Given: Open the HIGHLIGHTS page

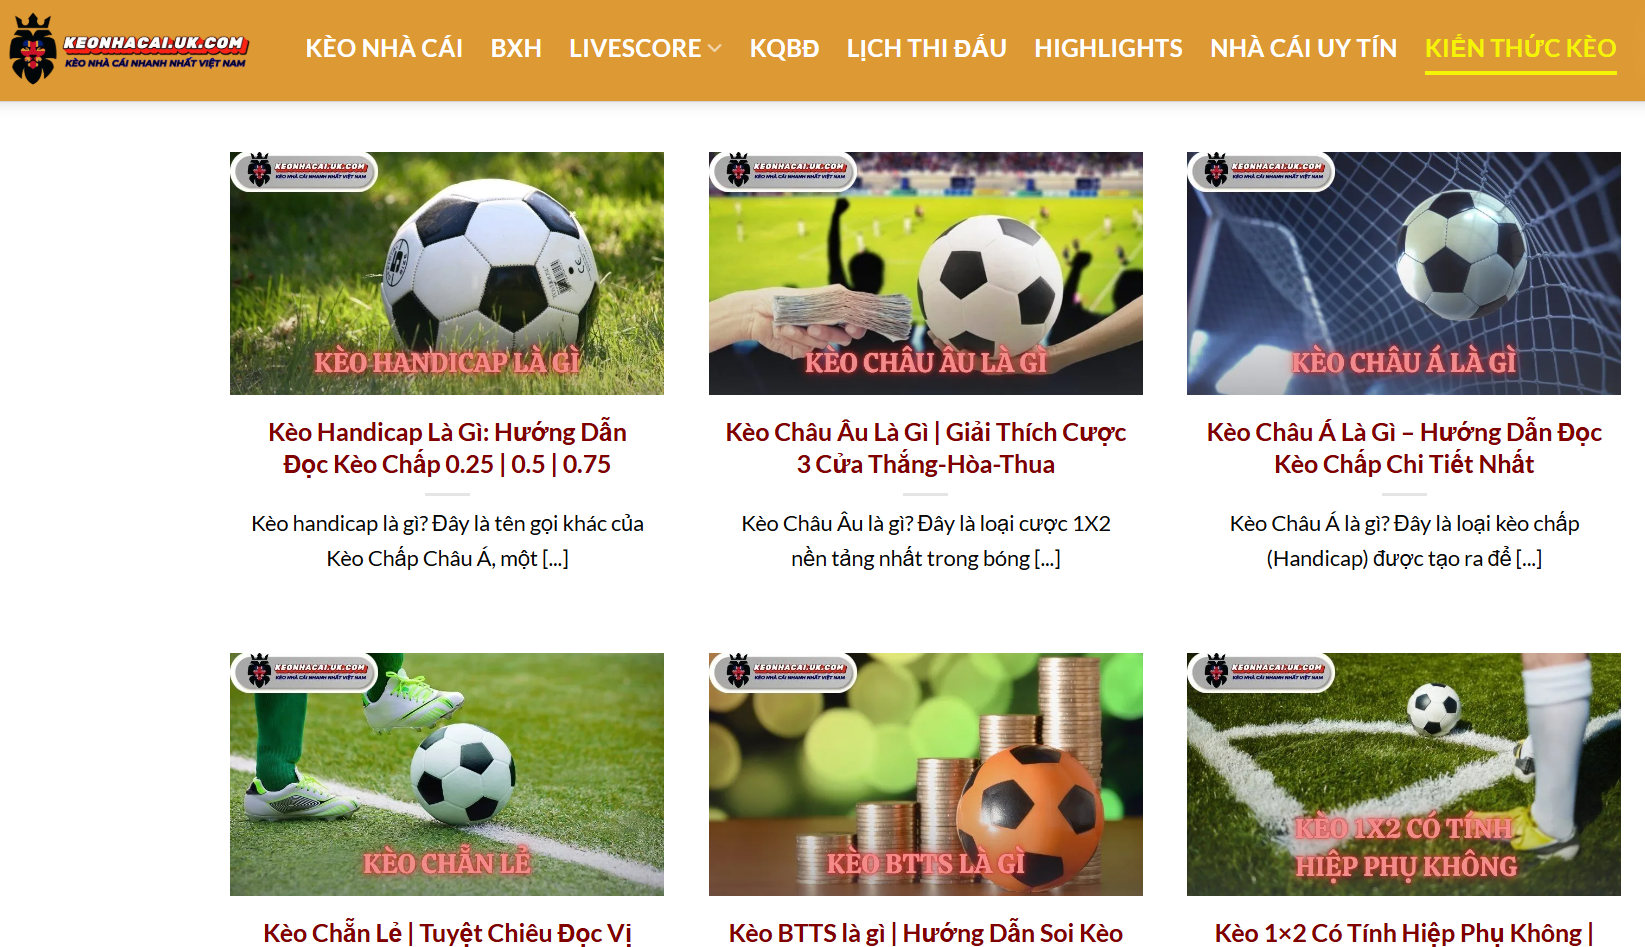Looking at the screenshot, I should click(1108, 48).
